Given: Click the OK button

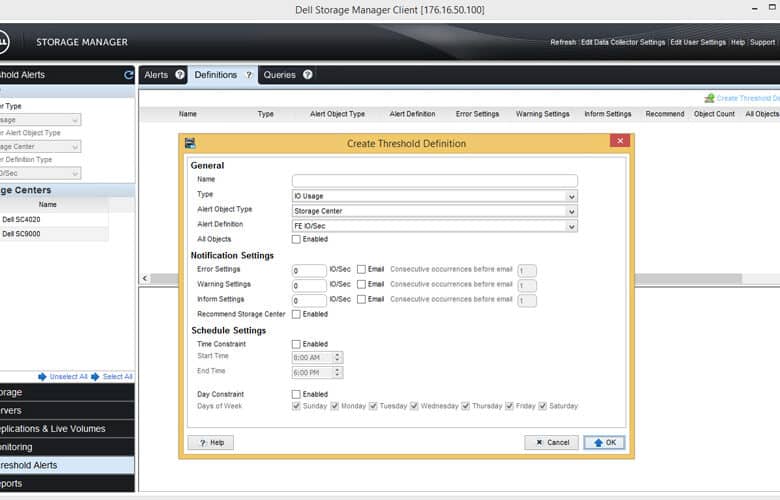Looking at the screenshot, I should pos(604,442).
